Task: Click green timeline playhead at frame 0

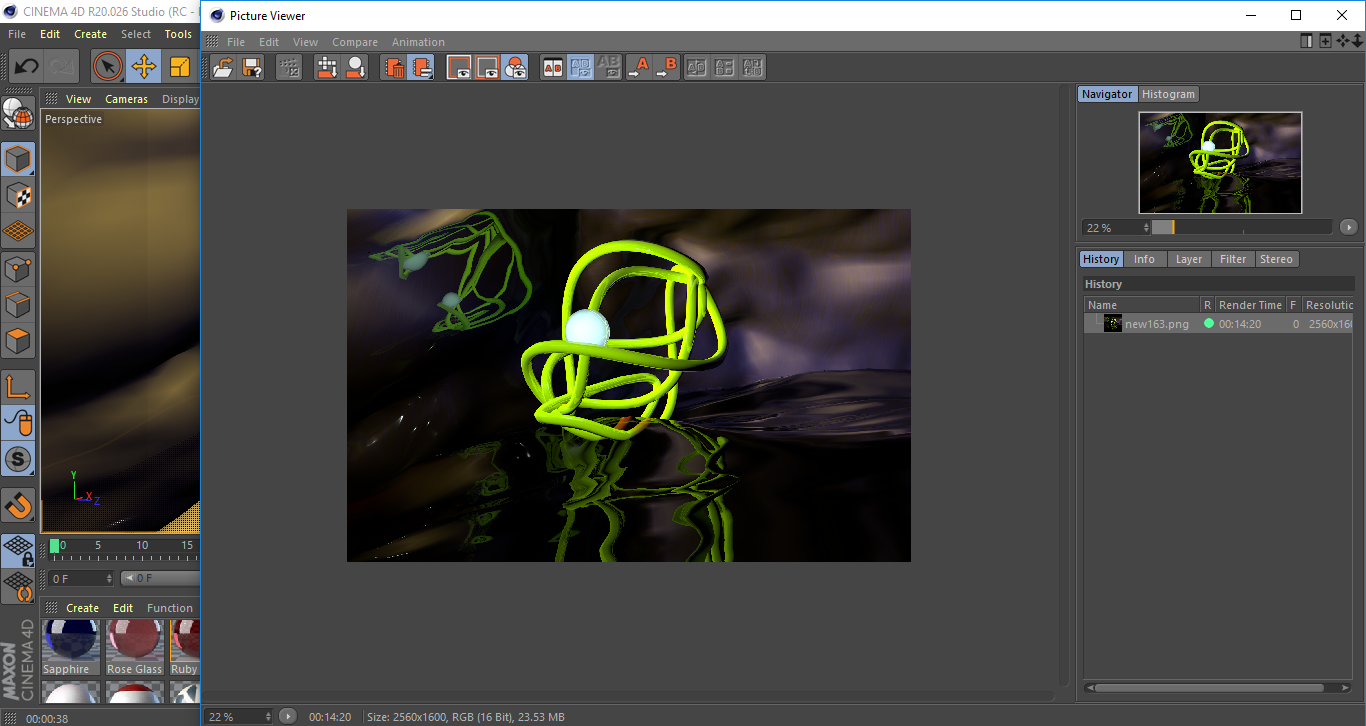Action: [55, 546]
